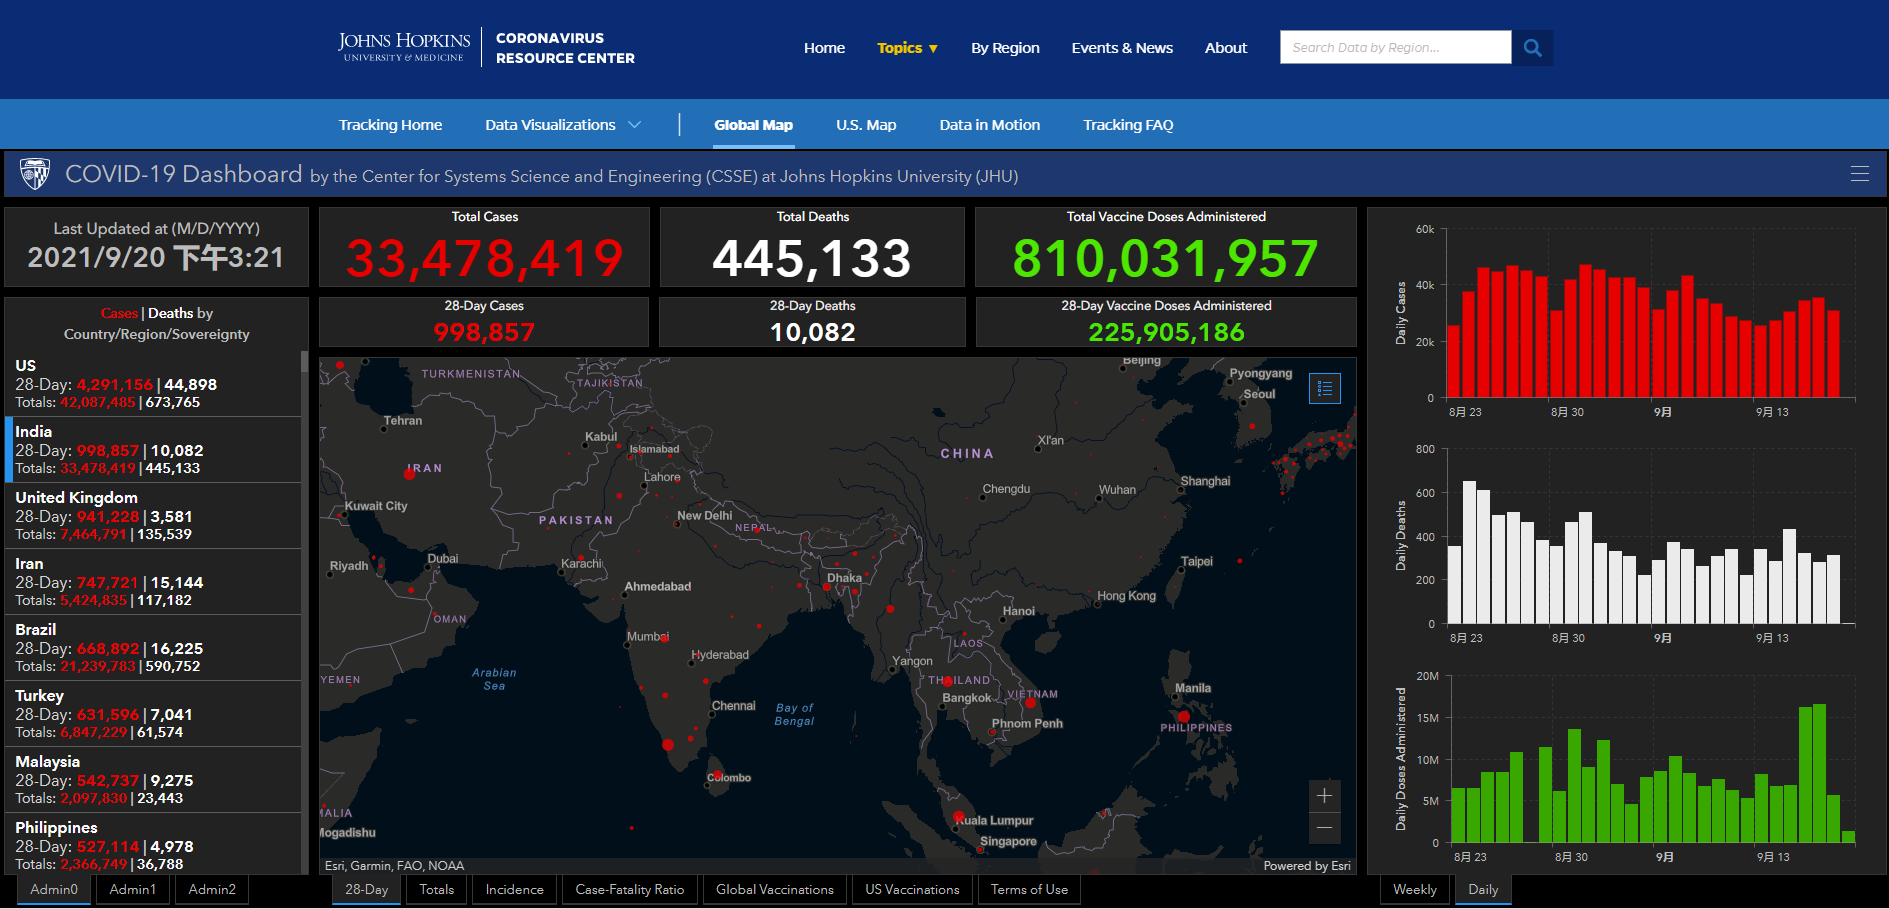Zoom in on the map
Viewport: 1889px width, 909px height.
pyautogui.click(x=1324, y=796)
